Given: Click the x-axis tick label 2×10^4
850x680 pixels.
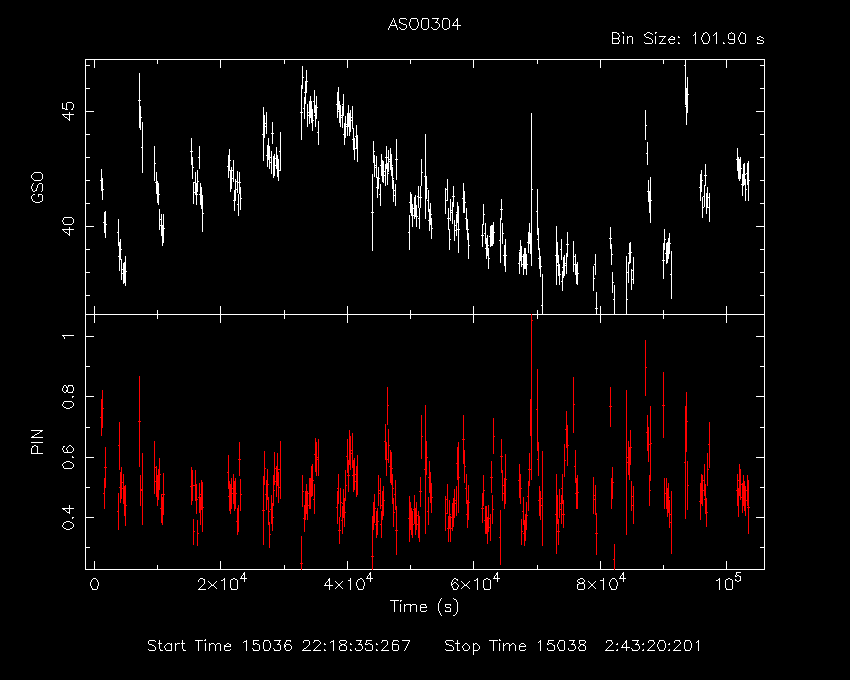Looking at the screenshot, I should 221,583.
